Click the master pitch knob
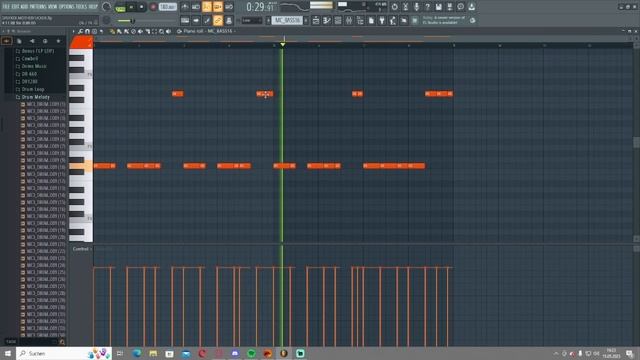This screenshot has height=360, width=640. pyautogui.click(x=106, y=20)
